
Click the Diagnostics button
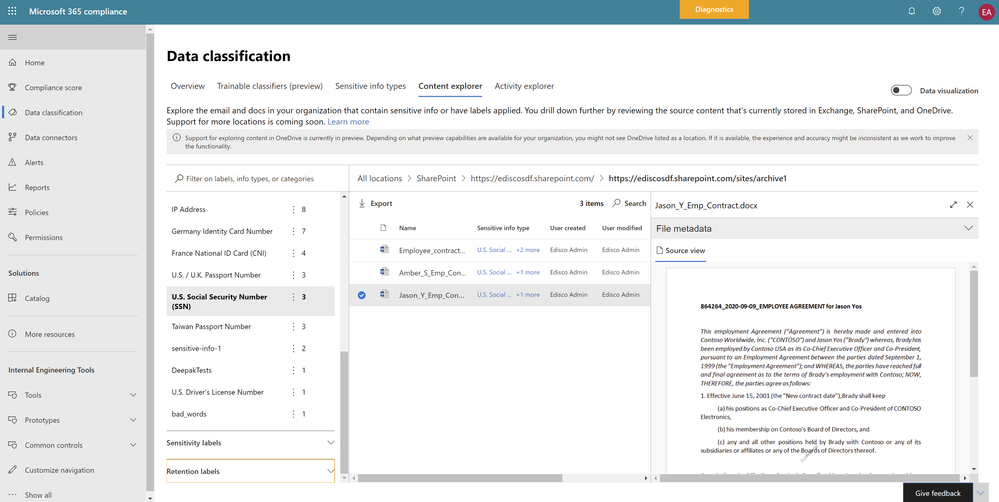point(714,10)
